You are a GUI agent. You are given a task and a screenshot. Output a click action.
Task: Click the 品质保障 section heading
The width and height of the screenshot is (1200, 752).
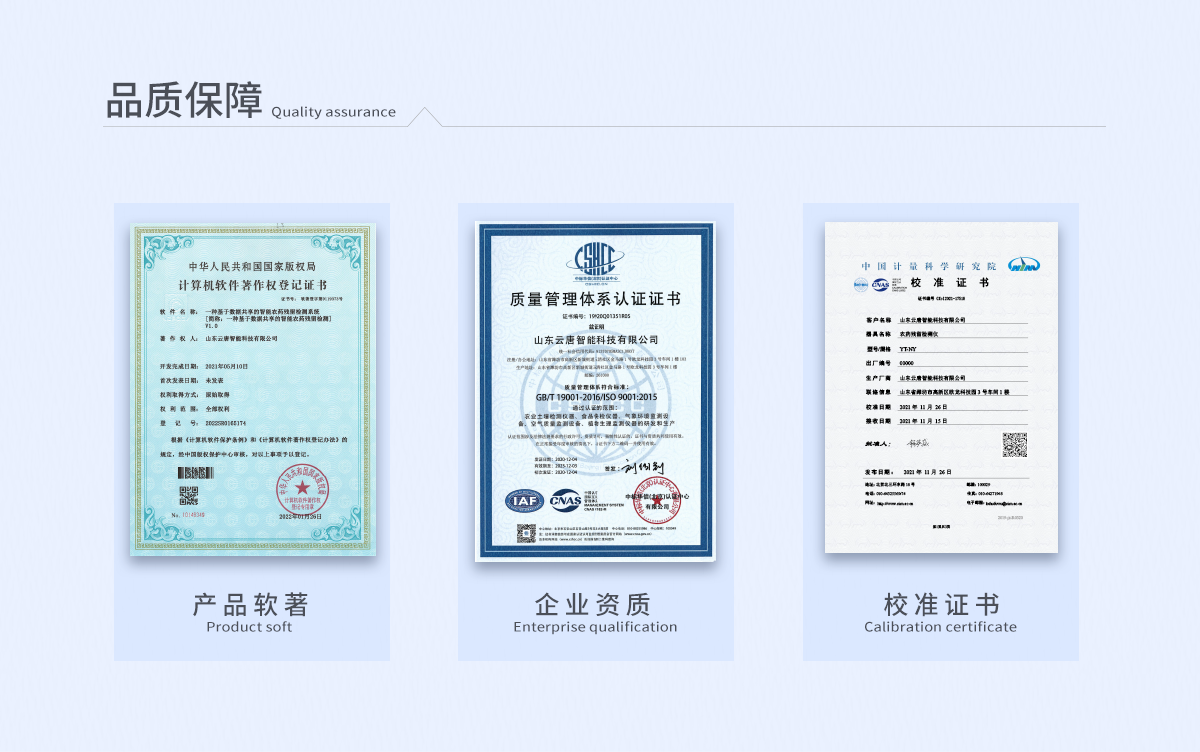[184, 101]
